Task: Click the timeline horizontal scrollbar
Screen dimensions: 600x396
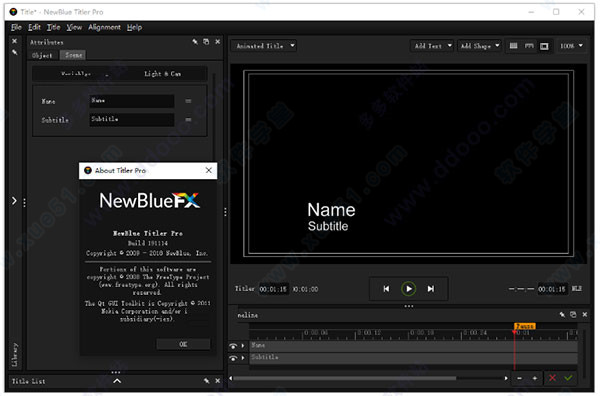Action: [x=345, y=378]
